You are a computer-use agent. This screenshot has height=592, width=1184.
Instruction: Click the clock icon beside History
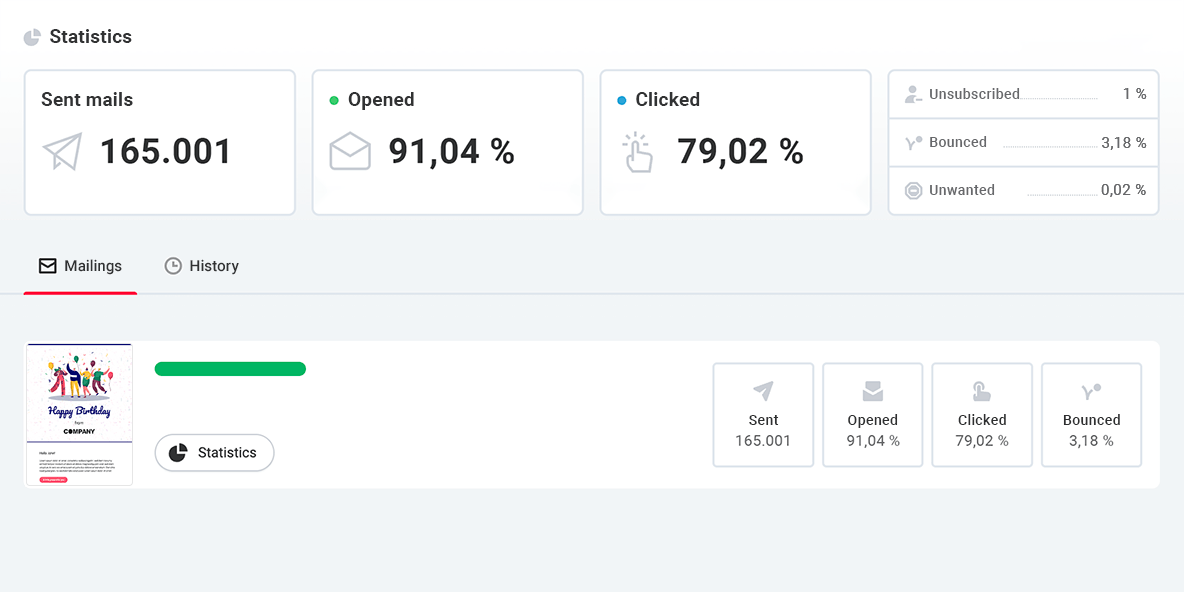tap(173, 266)
